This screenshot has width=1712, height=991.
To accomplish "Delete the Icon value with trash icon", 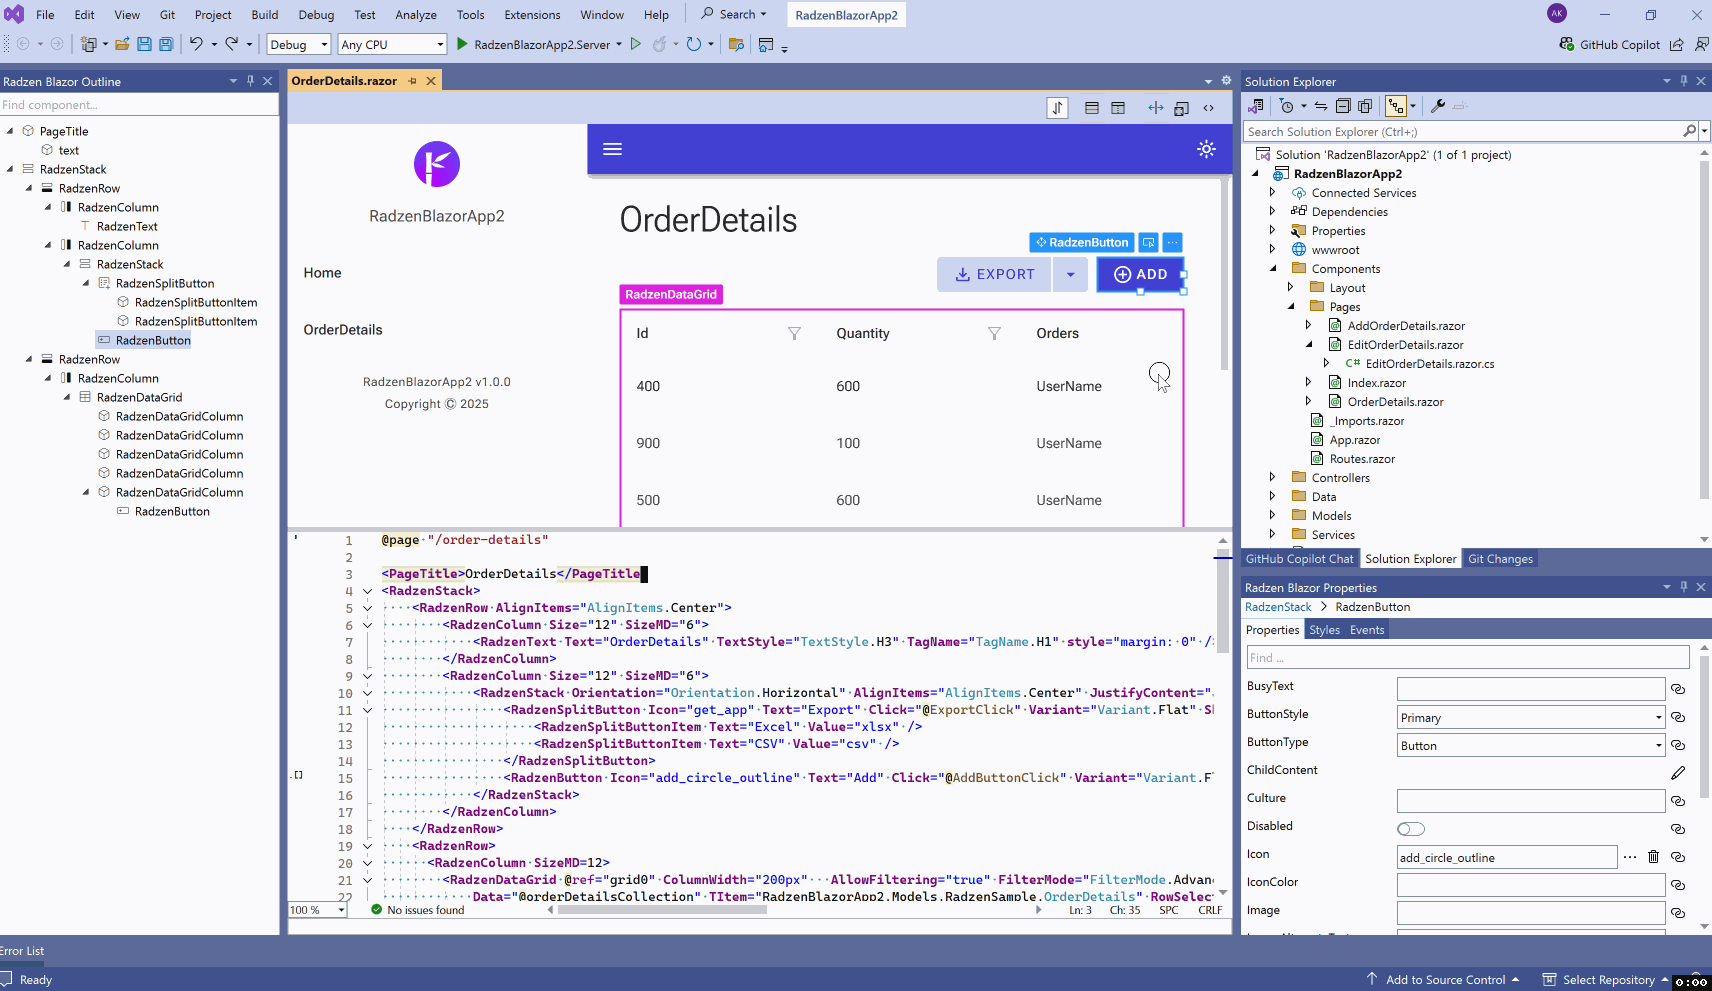I will [1653, 857].
